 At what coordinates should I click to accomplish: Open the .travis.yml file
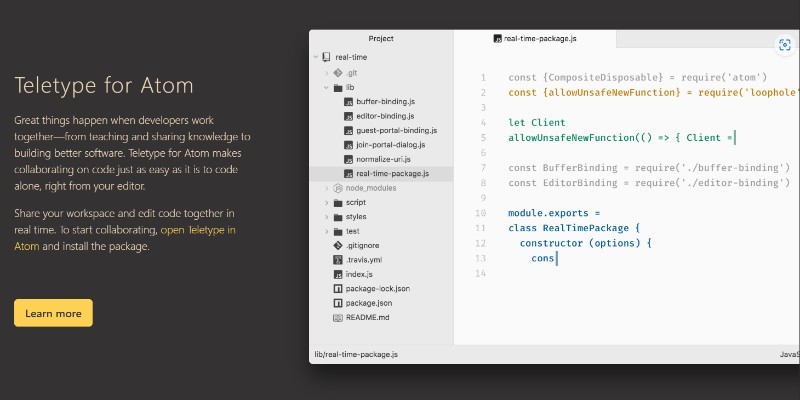point(364,260)
